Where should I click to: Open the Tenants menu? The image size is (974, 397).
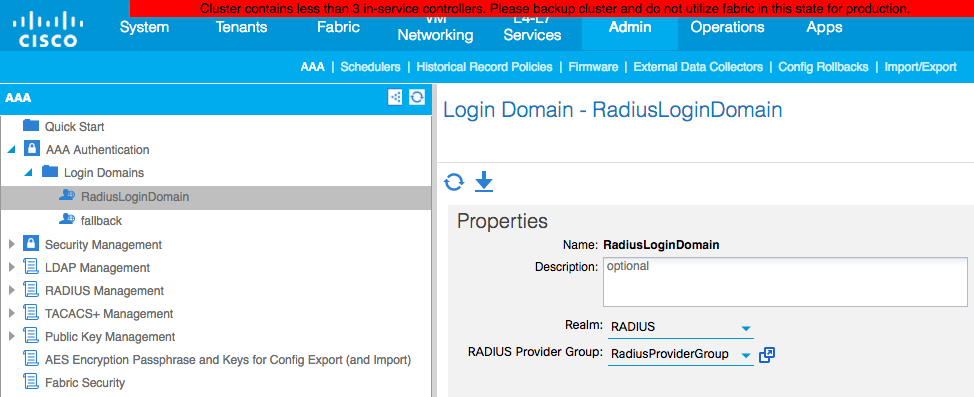point(242,27)
